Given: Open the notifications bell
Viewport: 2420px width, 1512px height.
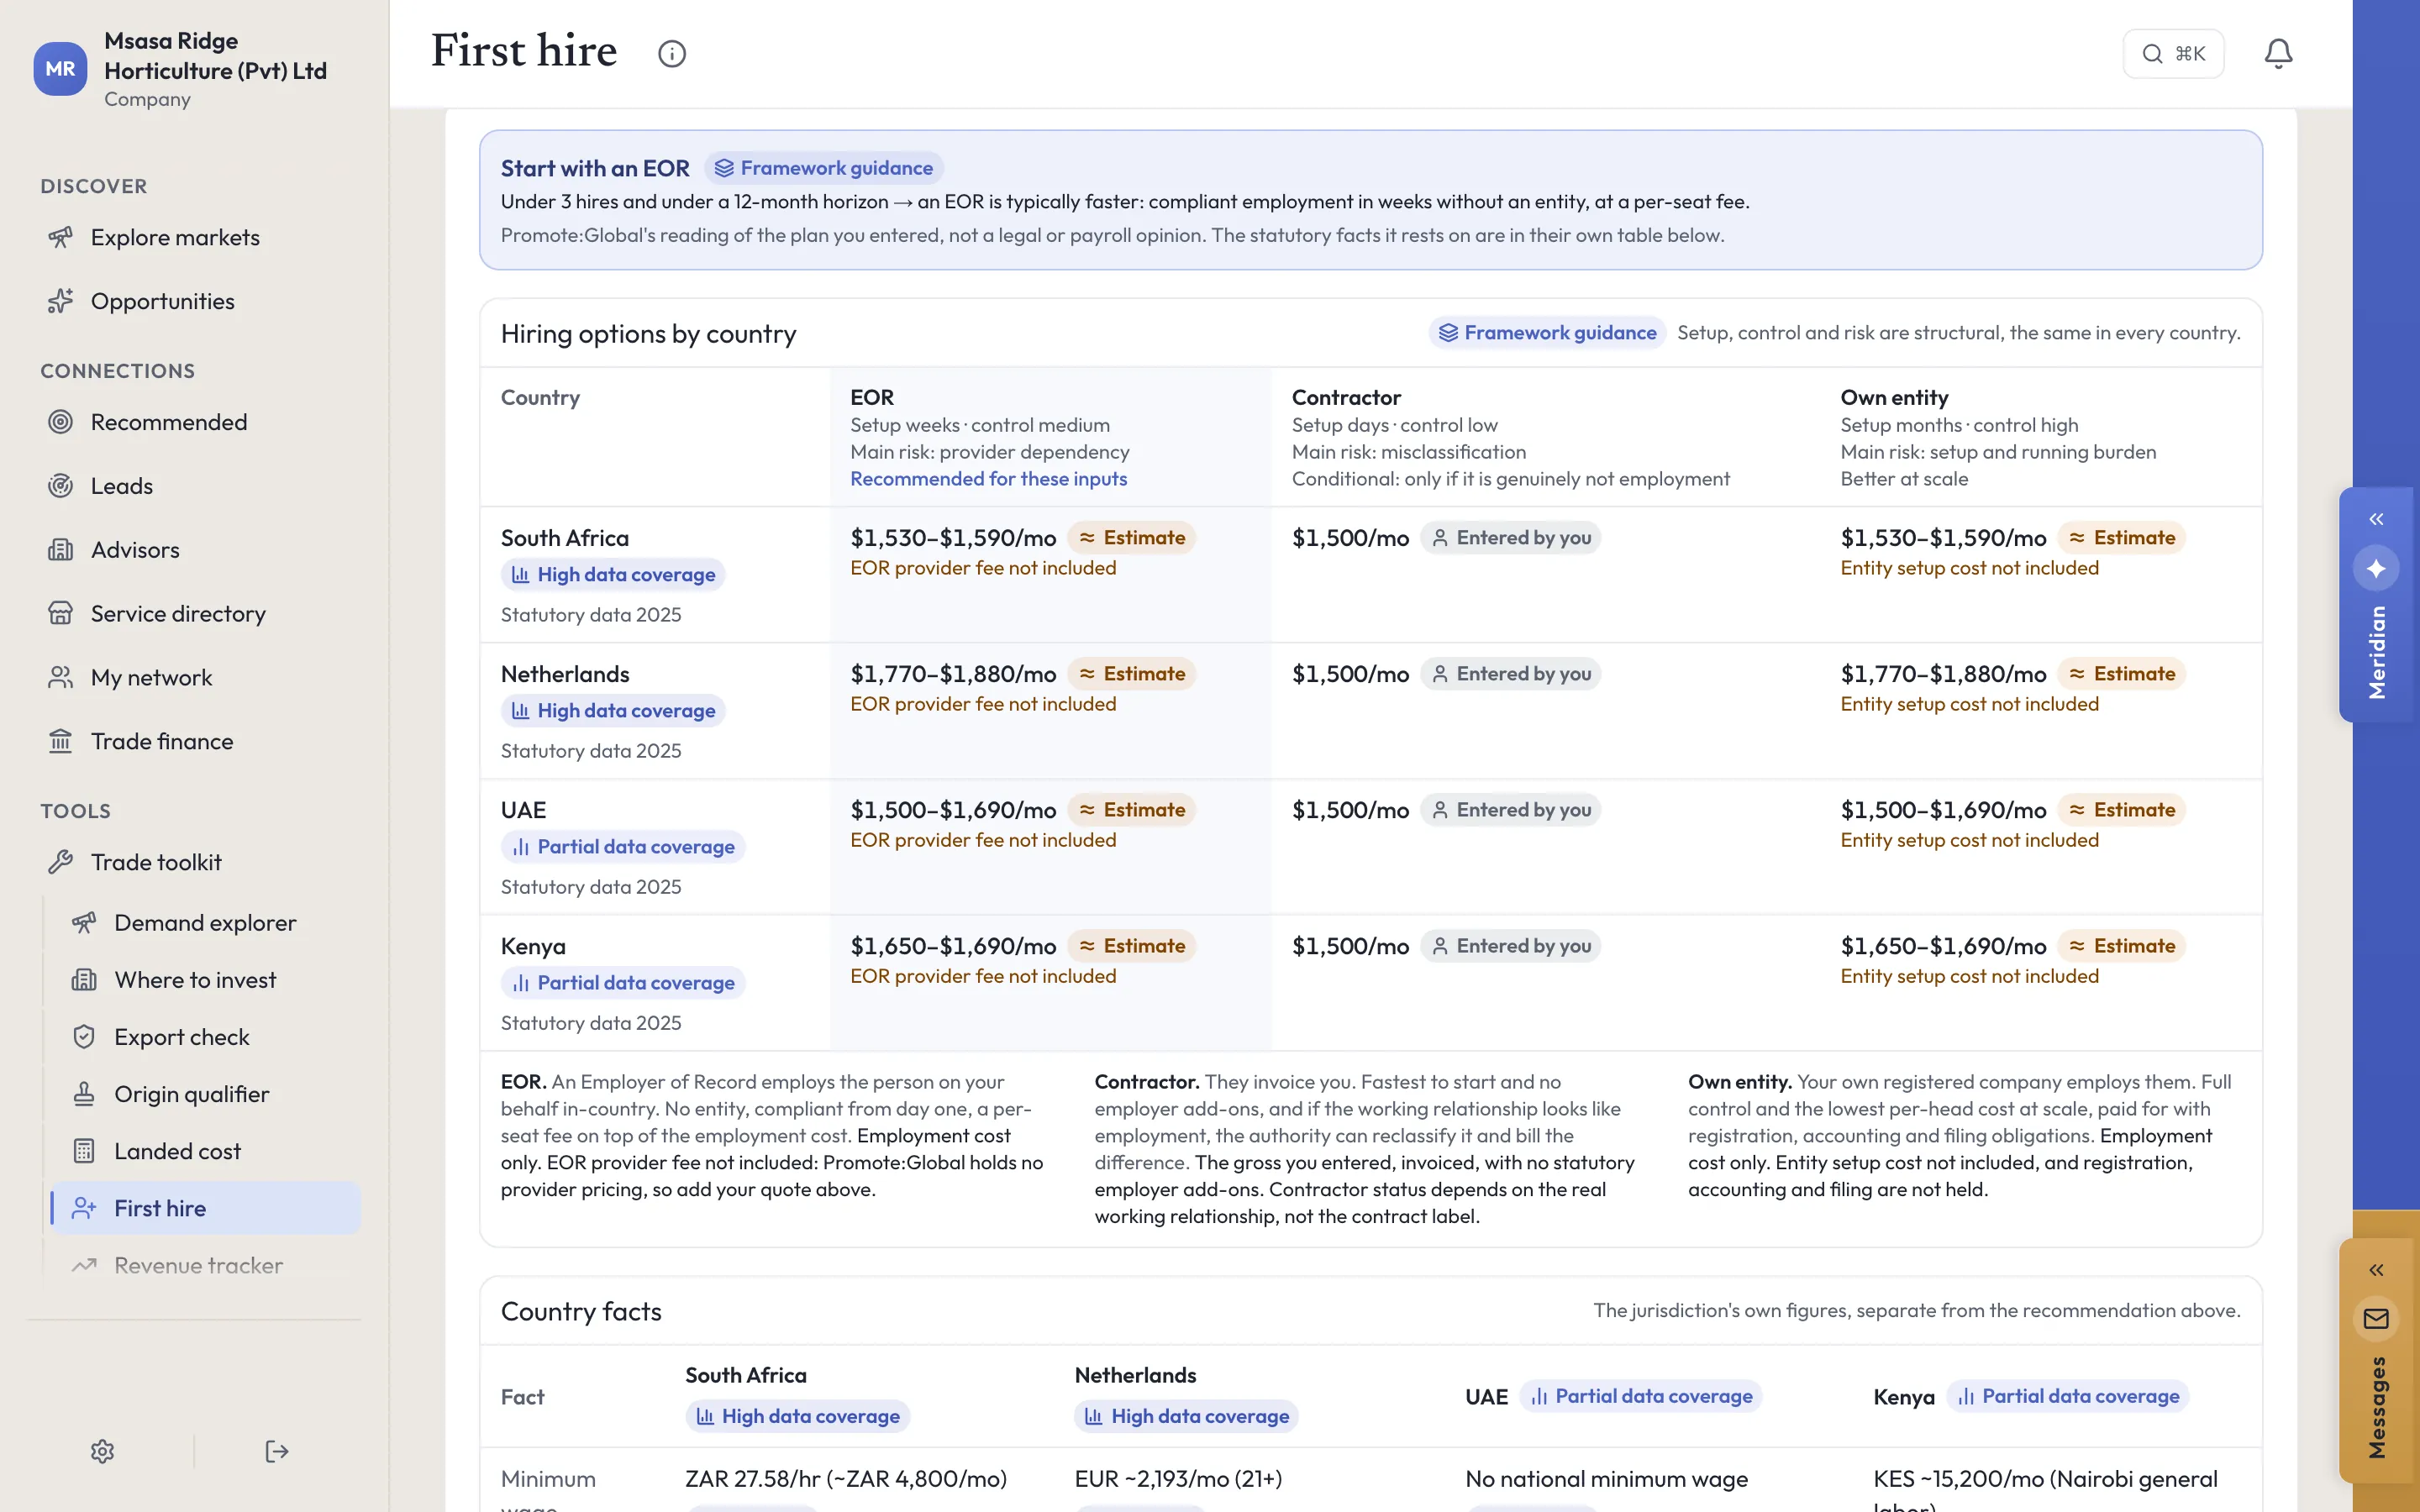Looking at the screenshot, I should [2278, 54].
